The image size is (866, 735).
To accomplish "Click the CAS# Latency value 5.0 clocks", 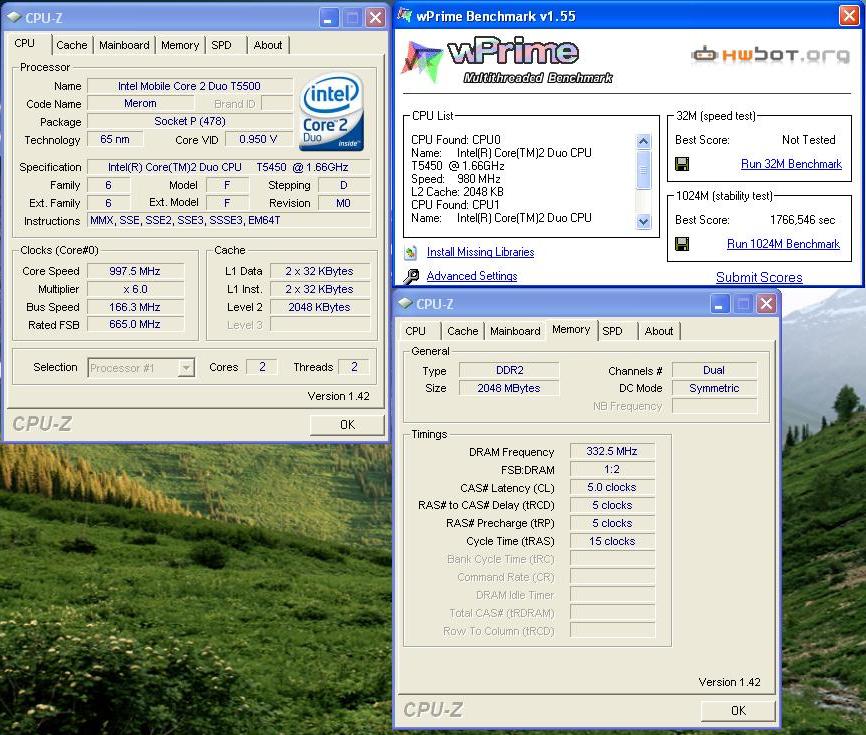I will pos(612,487).
